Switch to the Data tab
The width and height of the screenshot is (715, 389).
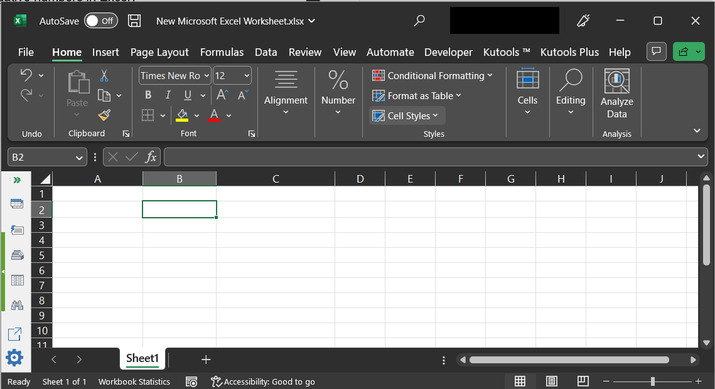(266, 52)
